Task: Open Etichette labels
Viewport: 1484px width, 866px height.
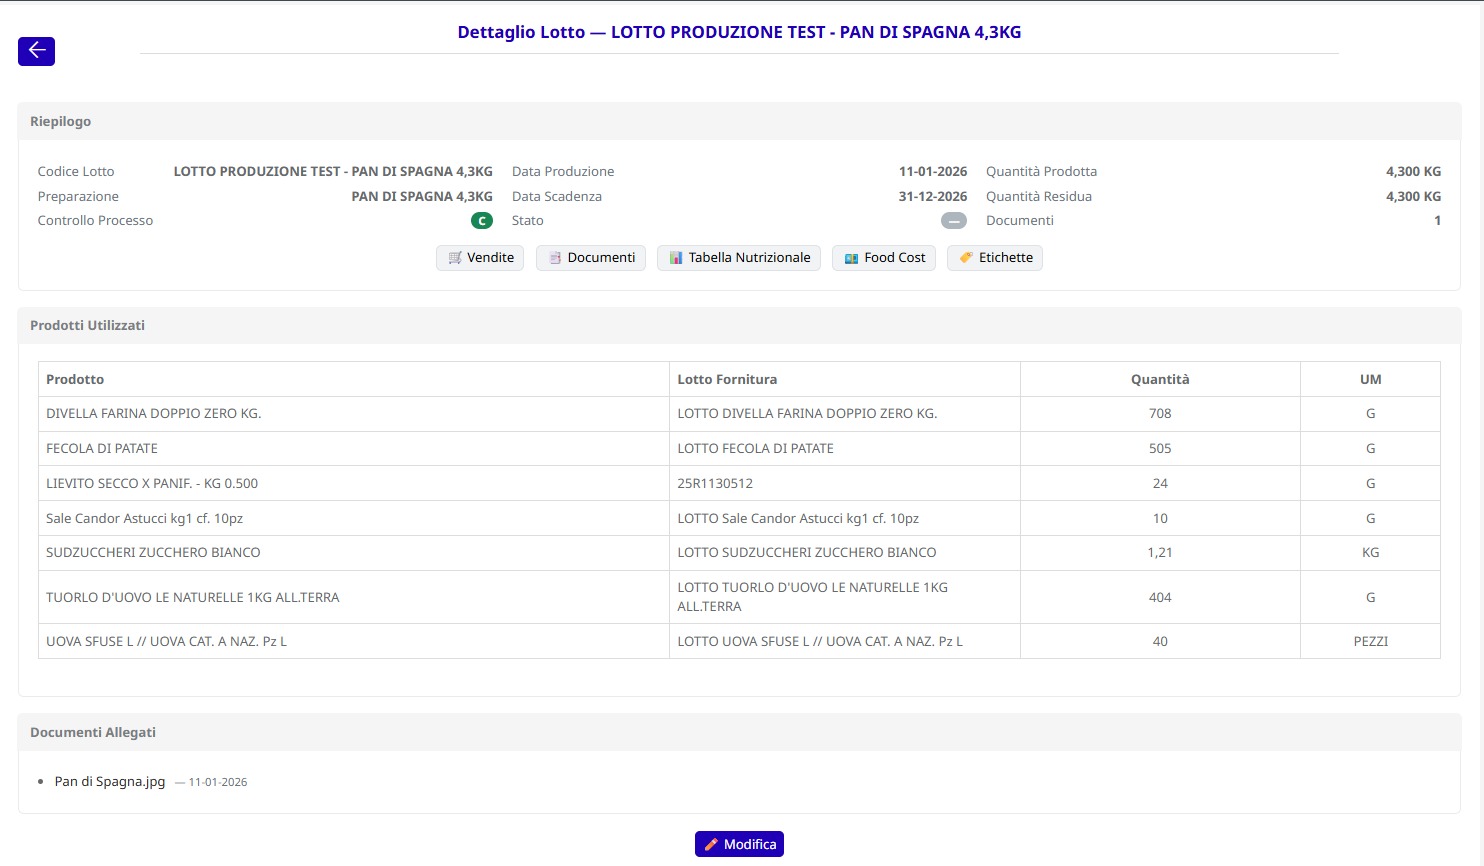Action: (995, 258)
